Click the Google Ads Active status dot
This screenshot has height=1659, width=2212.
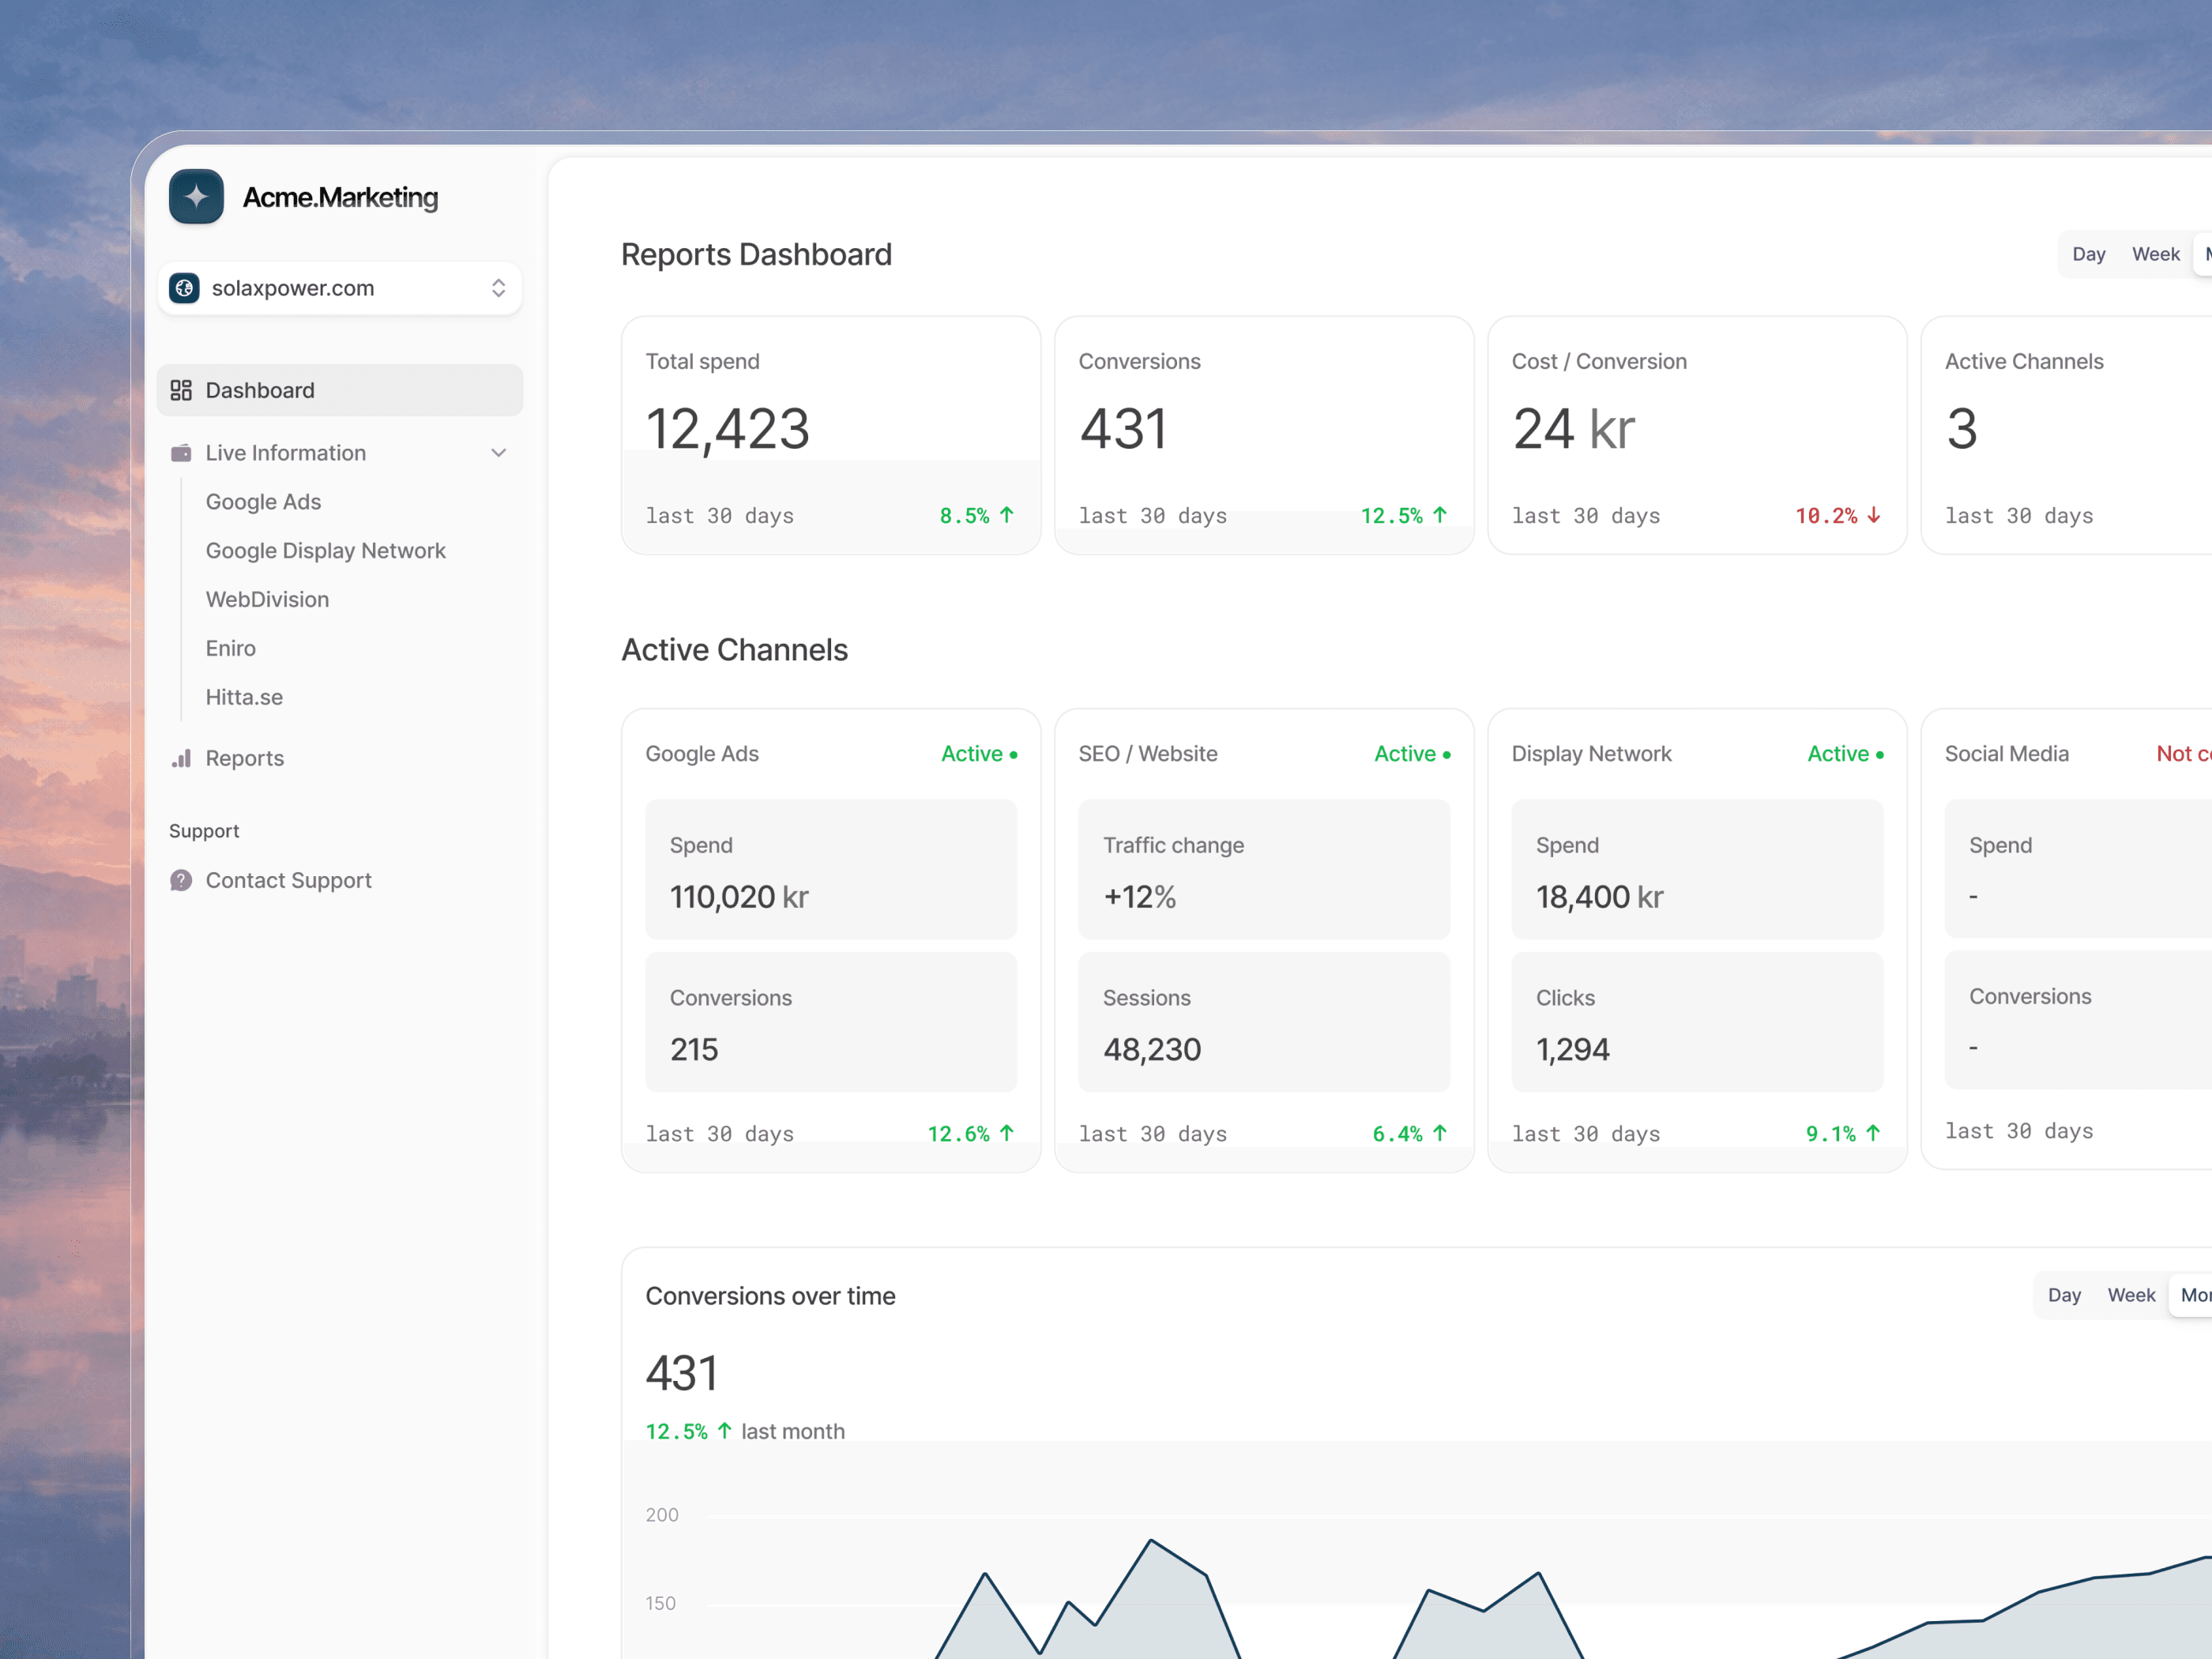pyautogui.click(x=1014, y=755)
